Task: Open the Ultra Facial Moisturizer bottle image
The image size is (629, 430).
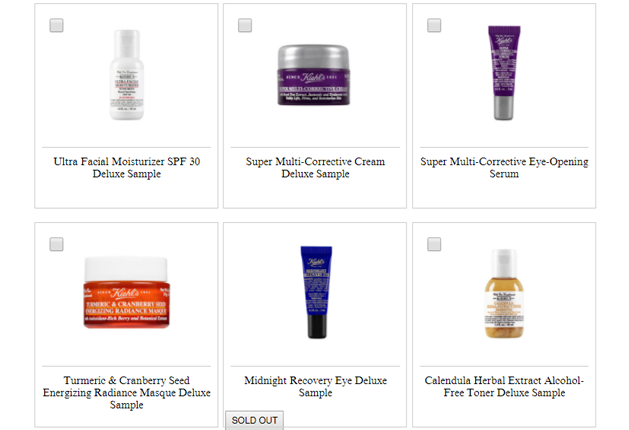Action: 127,75
